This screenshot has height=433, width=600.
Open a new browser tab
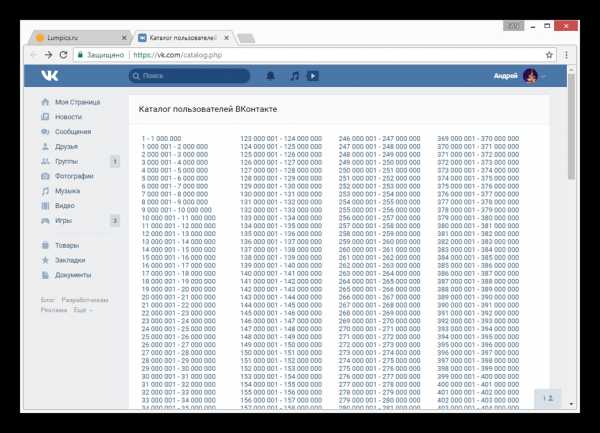coord(246,38)
